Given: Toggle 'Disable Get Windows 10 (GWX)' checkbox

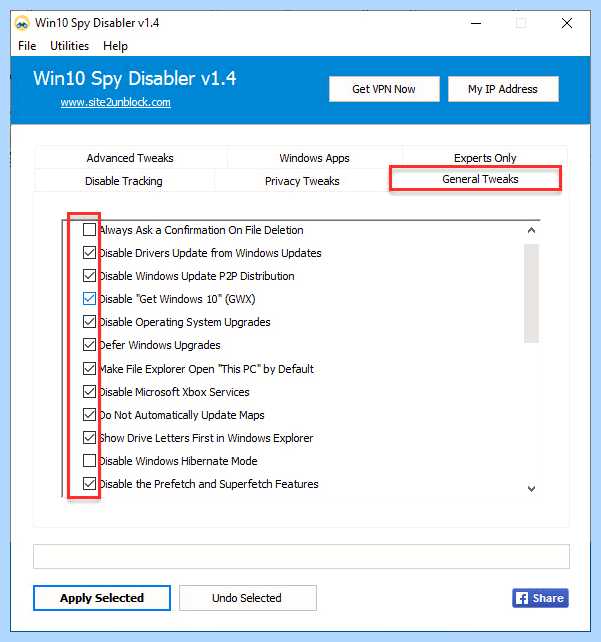Looking at the screenshot, I should (x=89, y=298).
